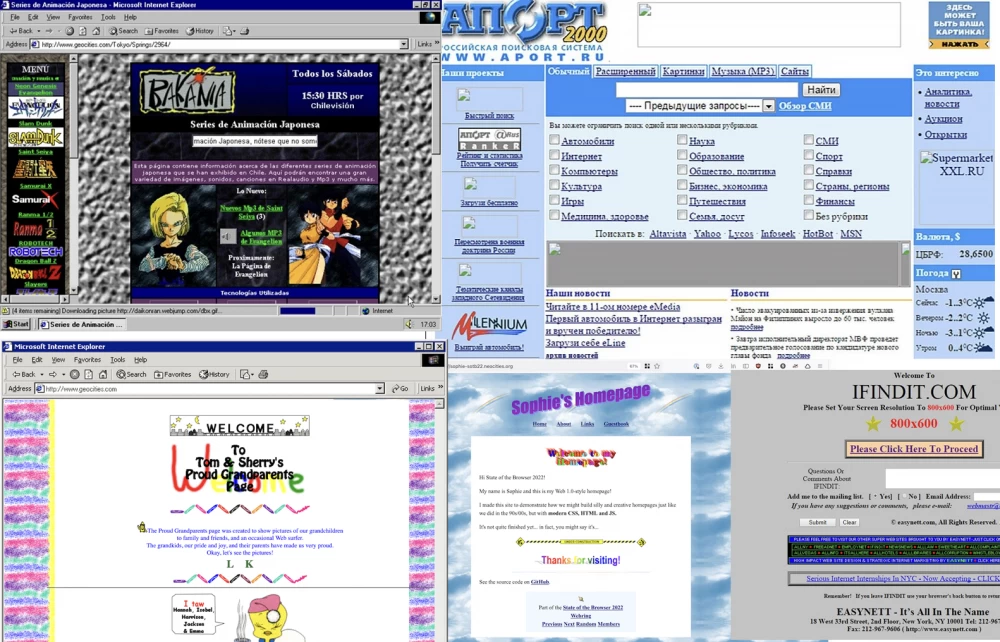
Task: Click the bookmark star in Sophie's browser toolbar
Action: pyautogui.click(x=657, y=365)
